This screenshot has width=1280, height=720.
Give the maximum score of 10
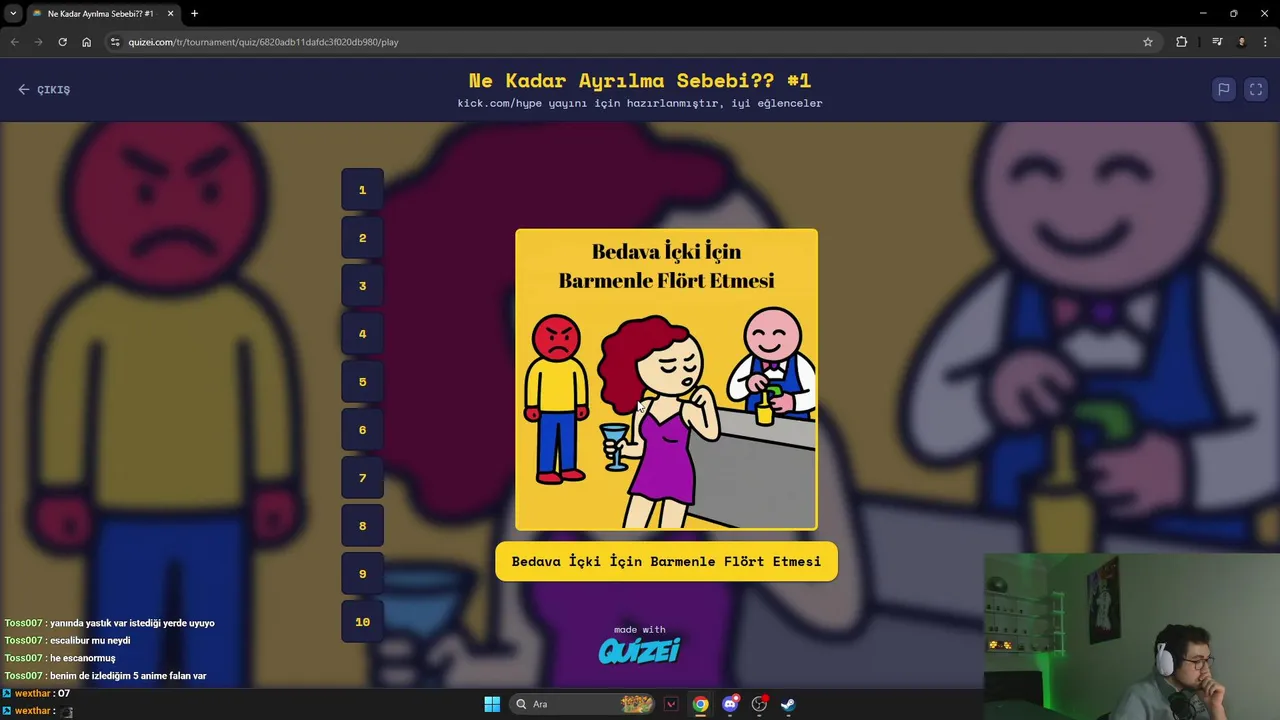coord(362,622)
